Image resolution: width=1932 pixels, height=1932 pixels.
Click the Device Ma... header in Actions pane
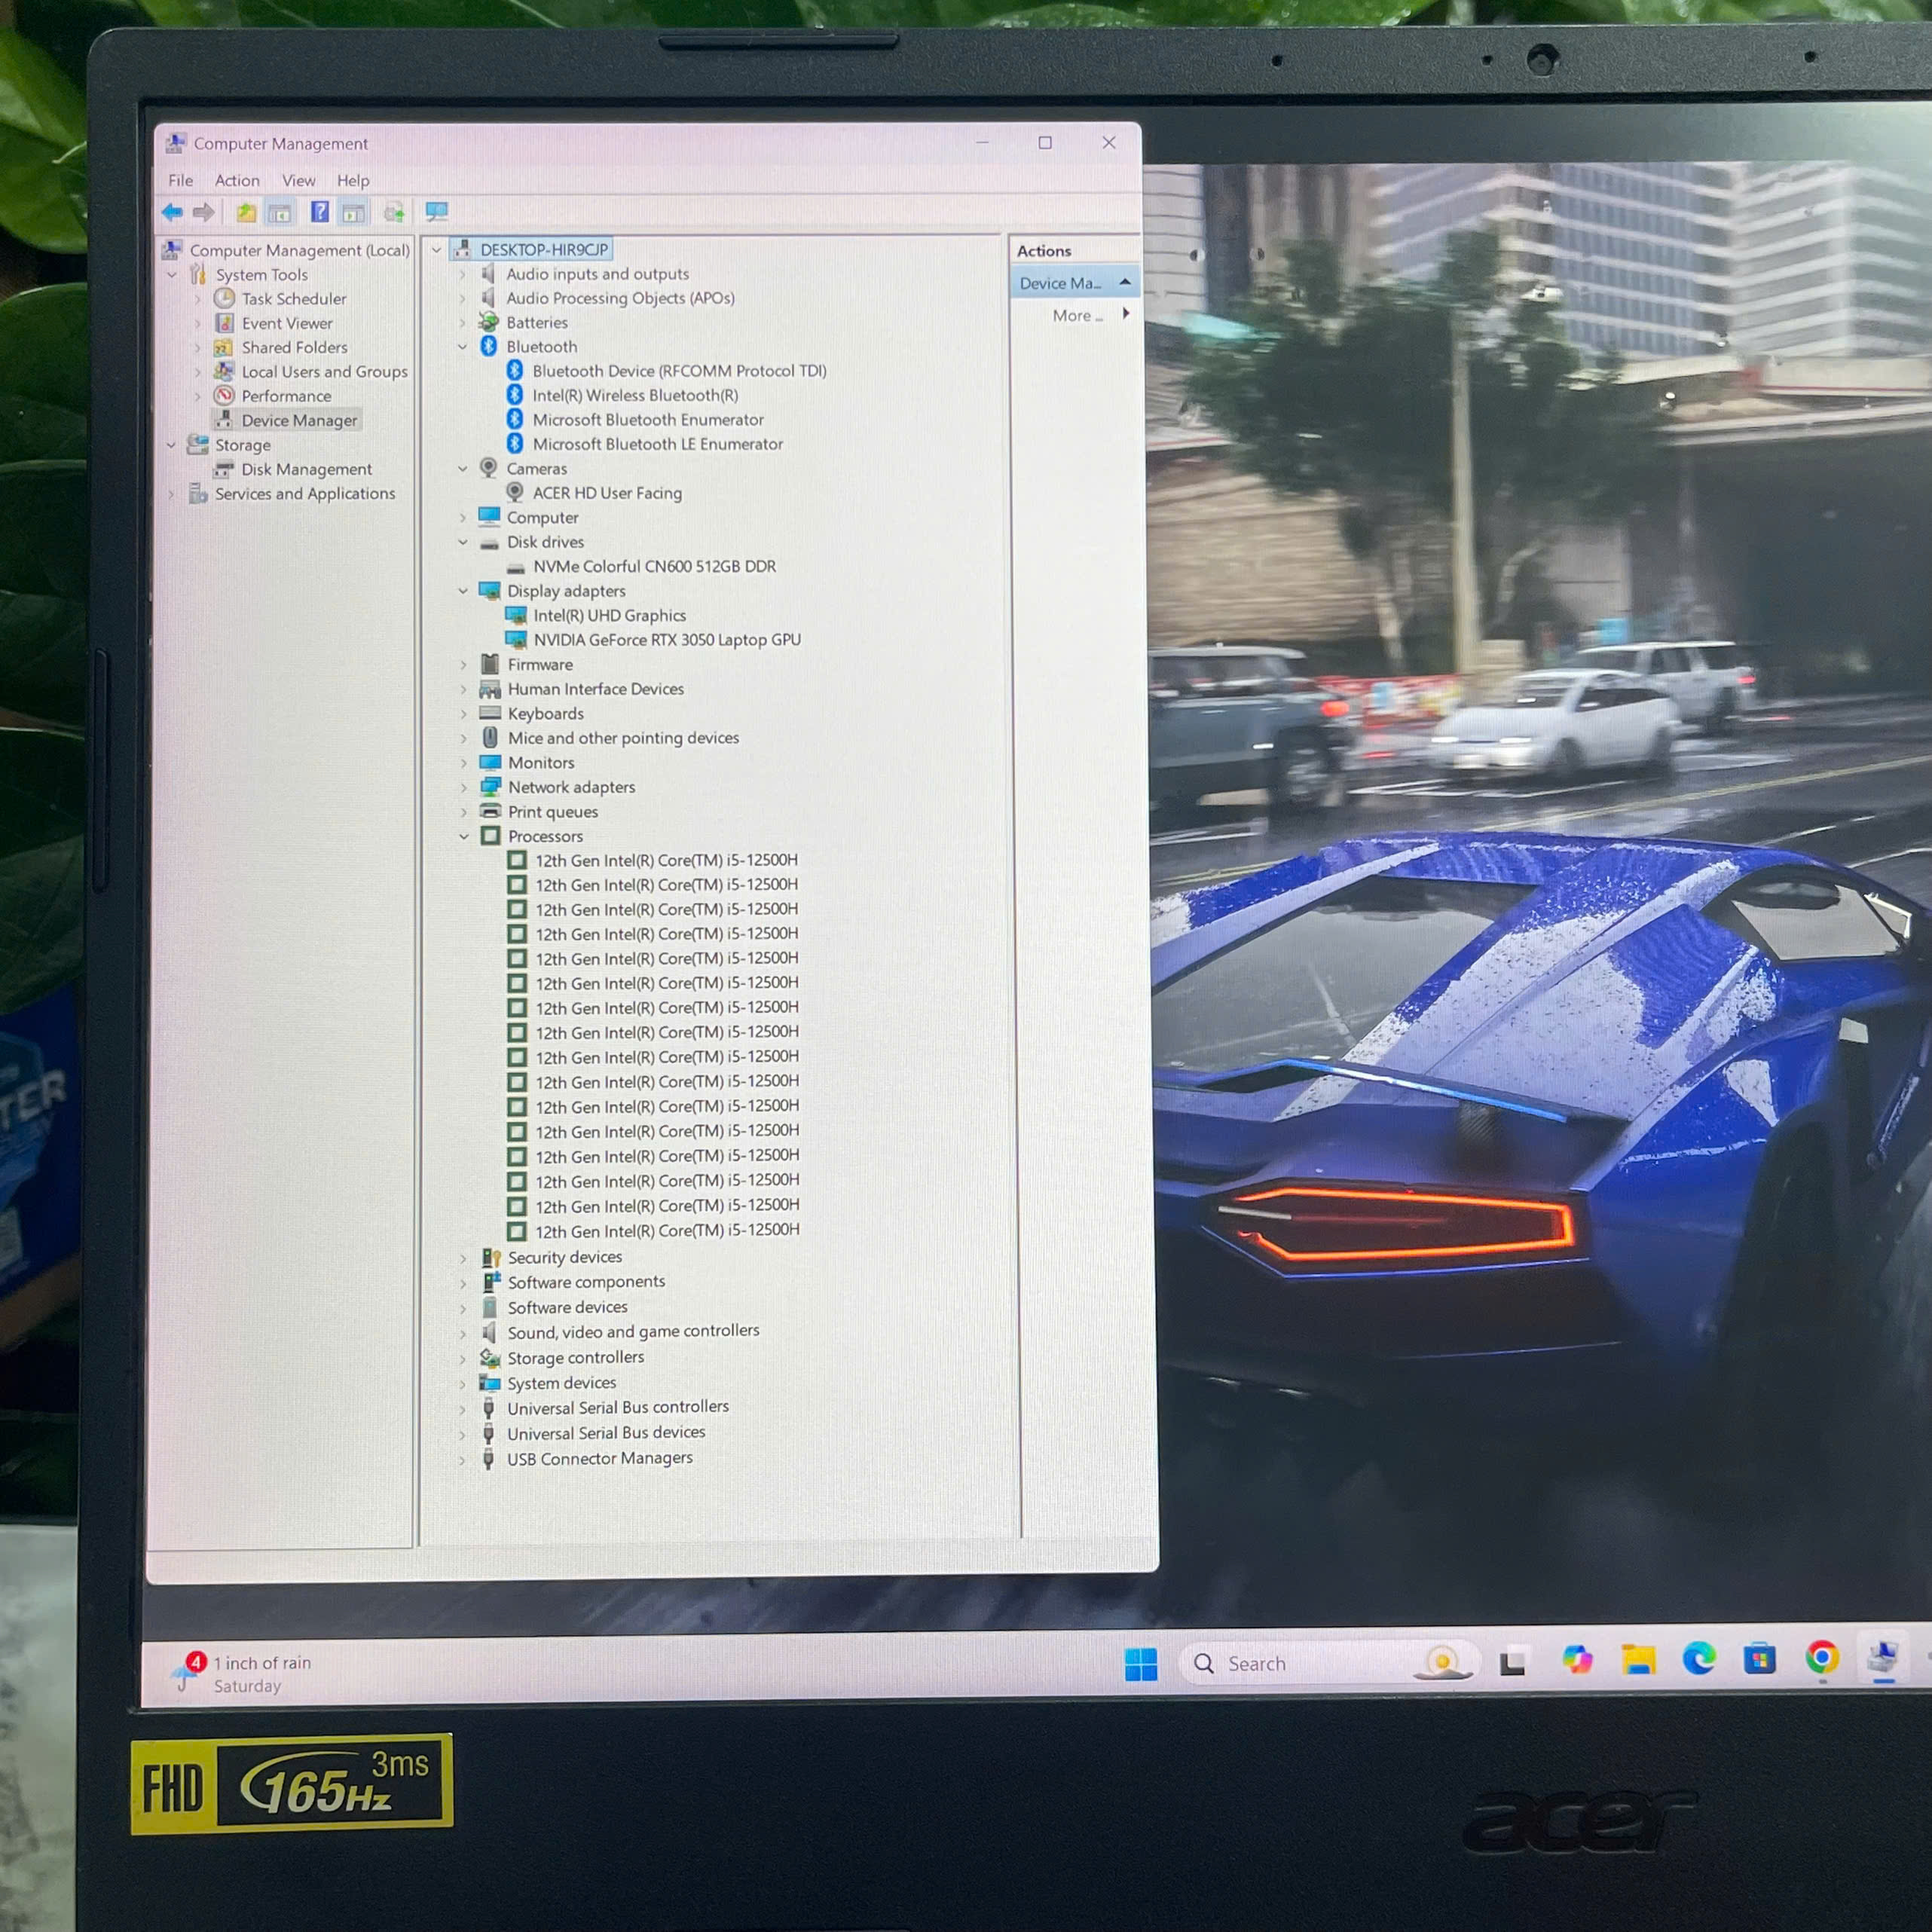[x=1075, y=283]
